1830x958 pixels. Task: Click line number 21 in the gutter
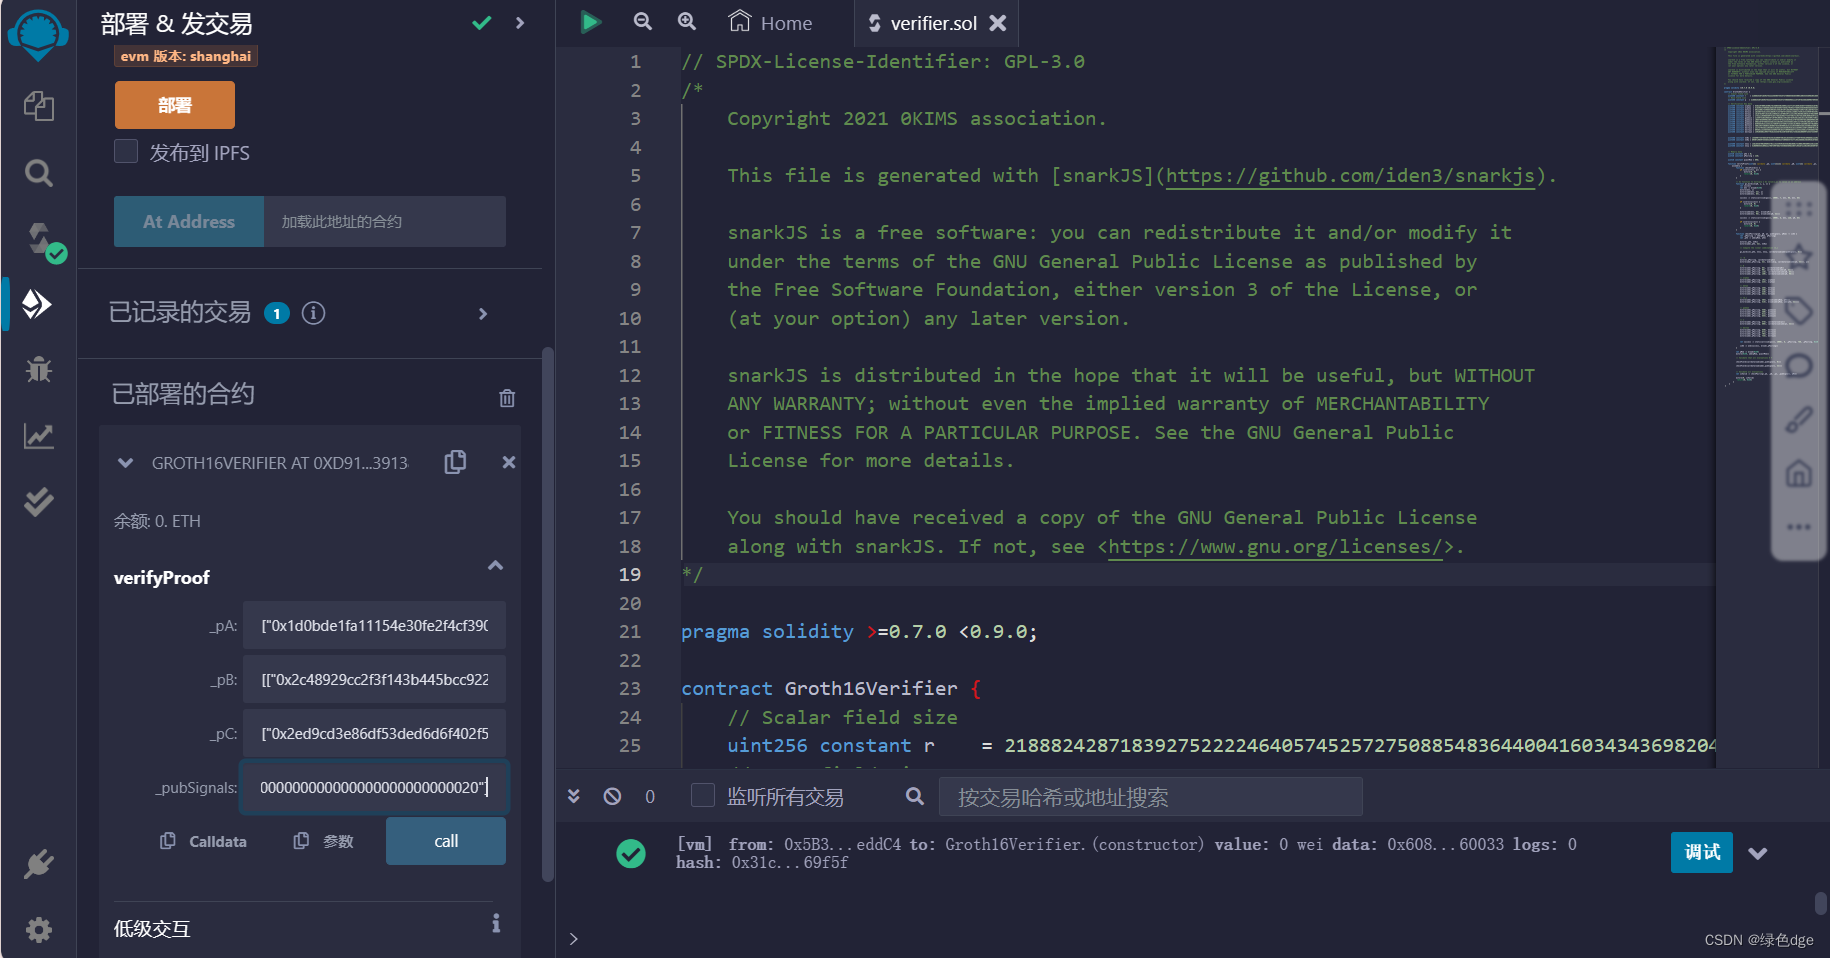[629, 632]
